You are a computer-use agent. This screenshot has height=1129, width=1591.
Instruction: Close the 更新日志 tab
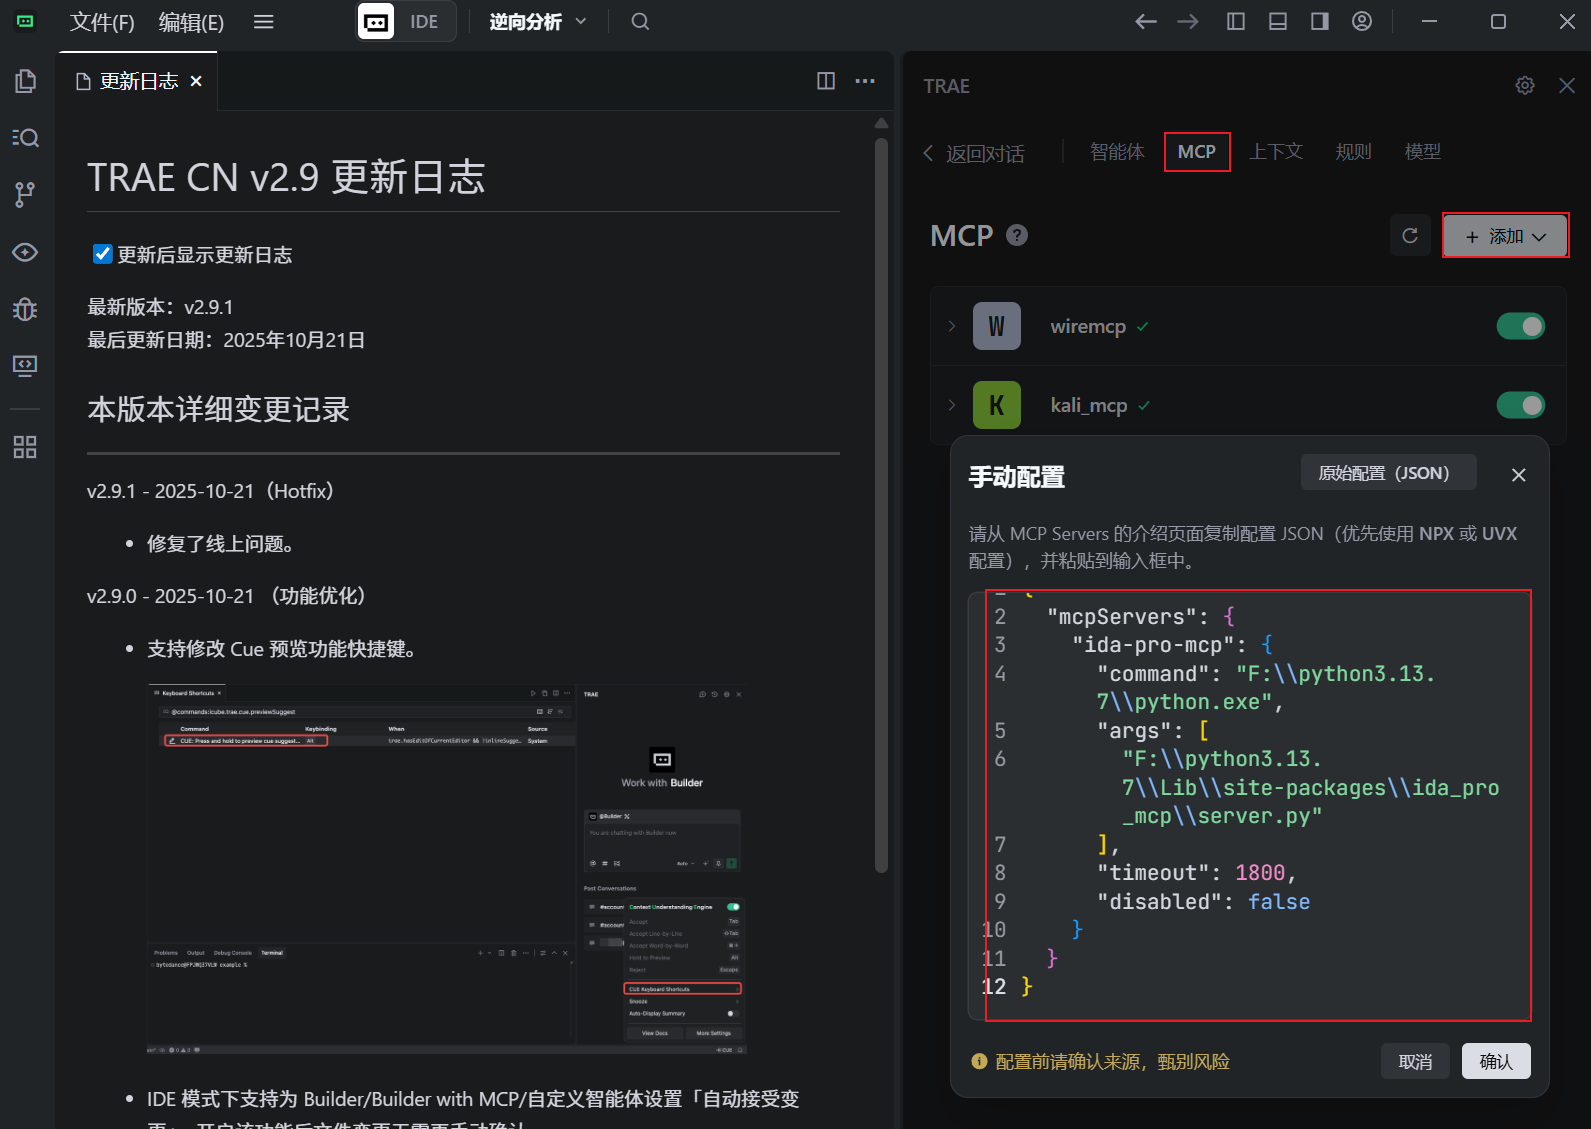(x=196, y=81)
